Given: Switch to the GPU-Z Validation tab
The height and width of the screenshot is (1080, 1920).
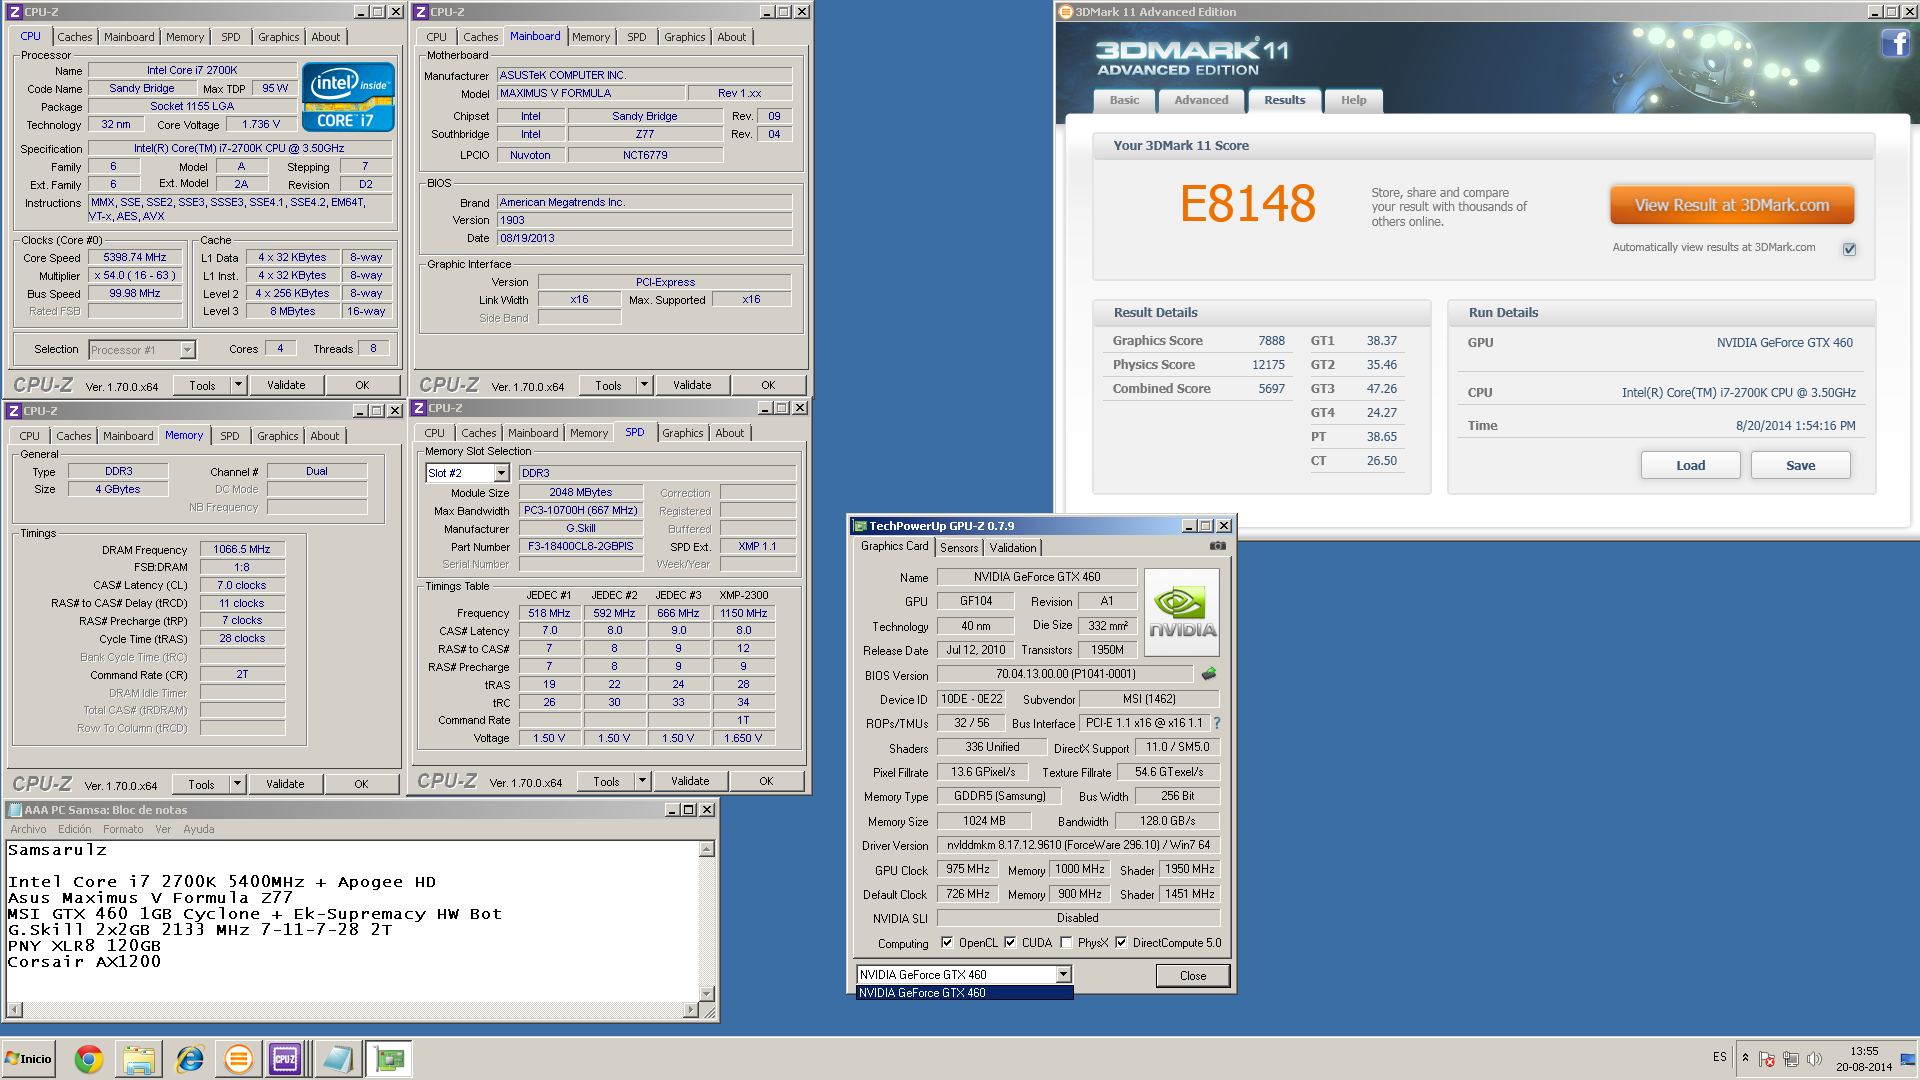Looking at the screenshot, I should coord(1013,548).
